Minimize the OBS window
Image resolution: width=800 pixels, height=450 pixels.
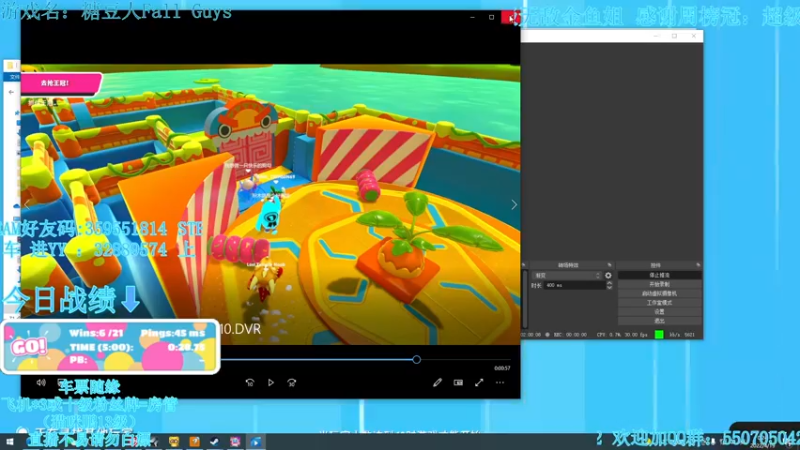pyautogui.click(x=656, y=36)
